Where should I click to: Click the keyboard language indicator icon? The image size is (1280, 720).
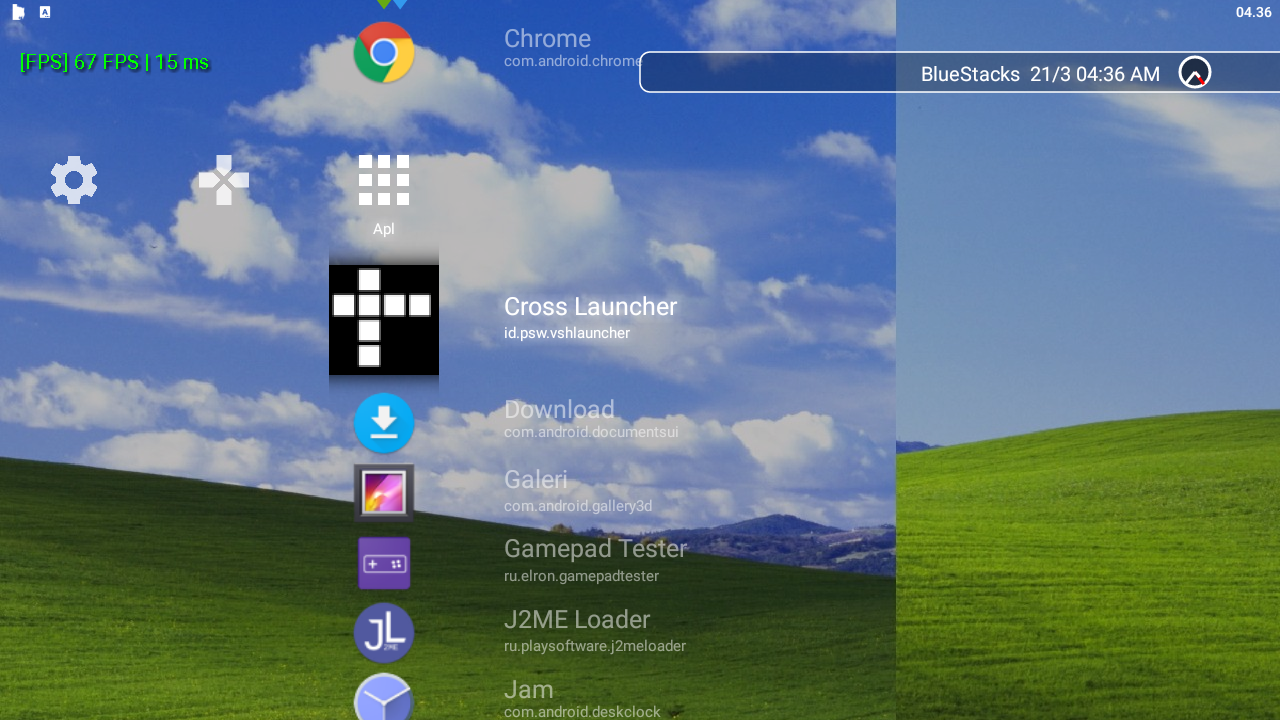(45, 12)
